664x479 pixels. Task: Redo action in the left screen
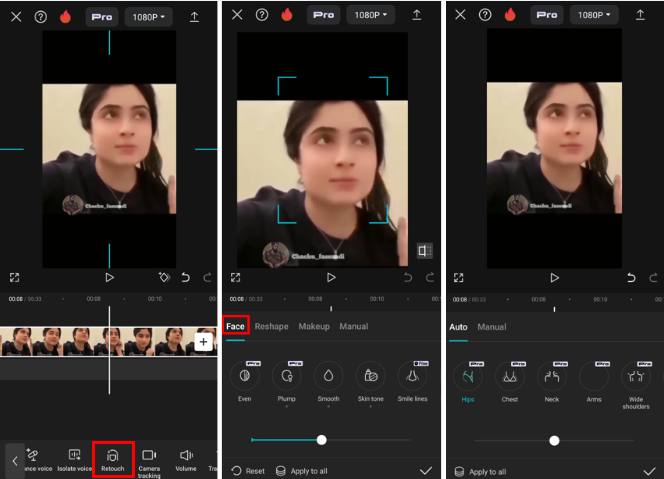click(207, 277)
